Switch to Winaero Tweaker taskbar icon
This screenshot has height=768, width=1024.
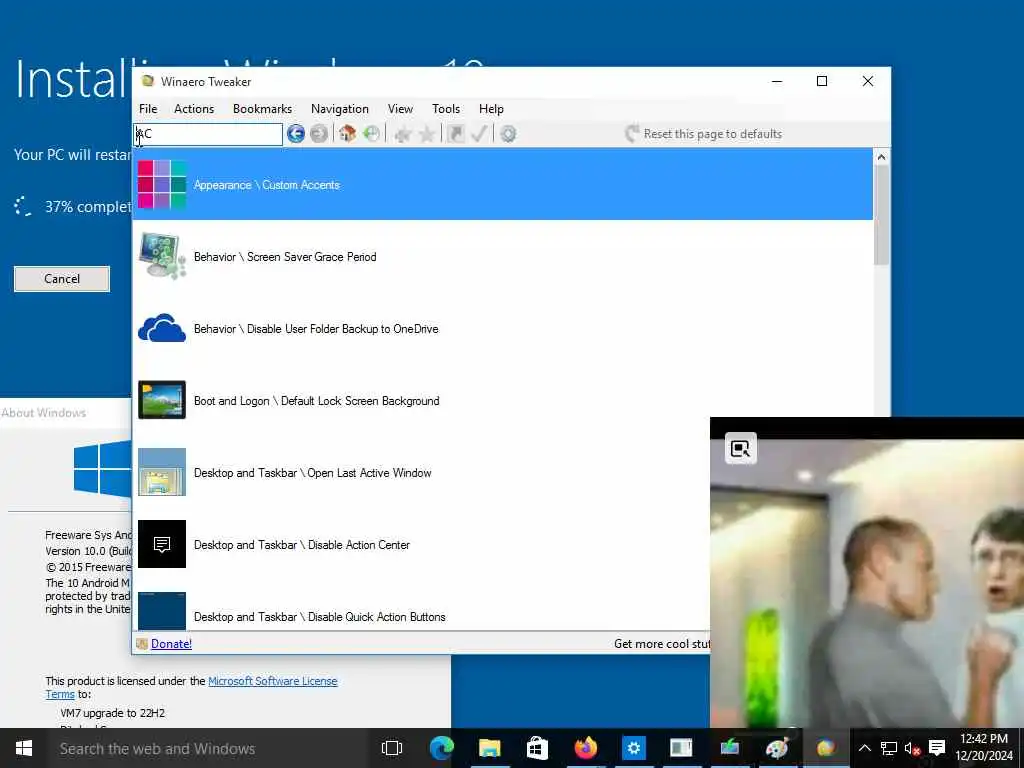(x=825, y=748)
